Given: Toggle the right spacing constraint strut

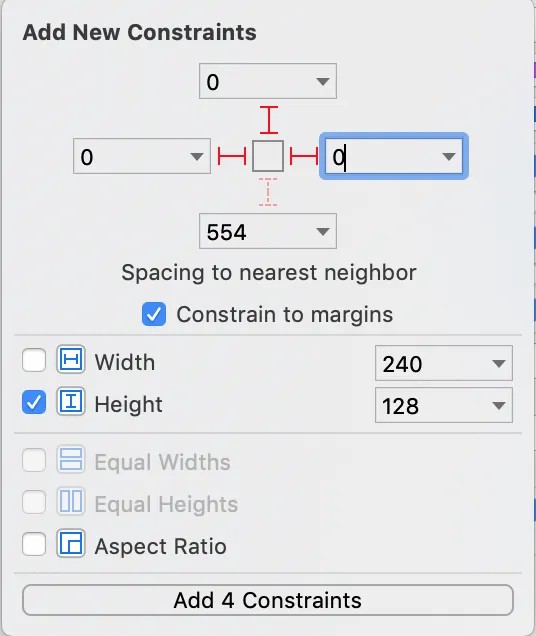Looking at the screenshot, I should (304, 156).
